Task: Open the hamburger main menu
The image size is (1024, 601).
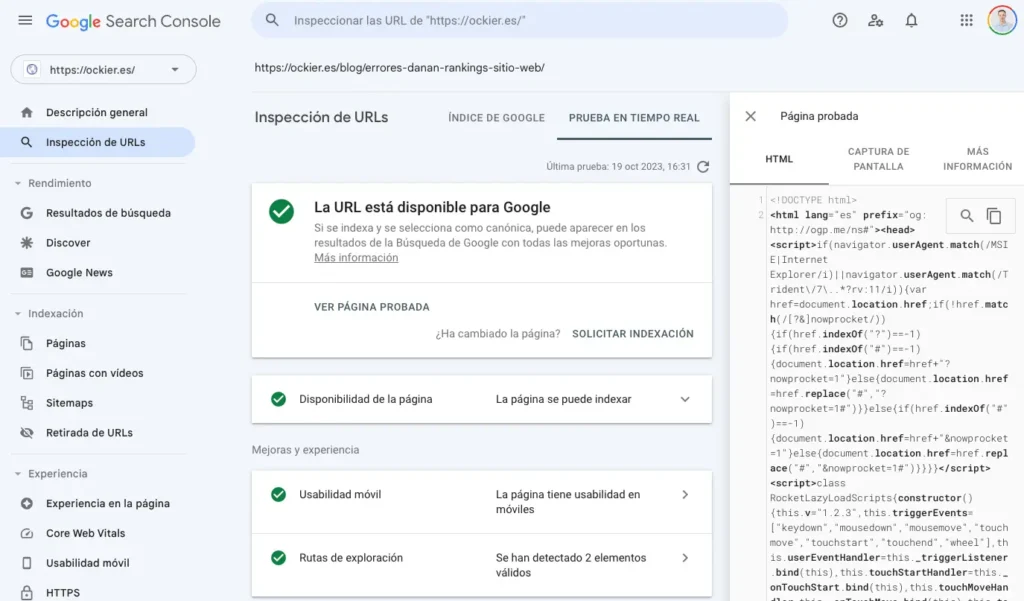Action: [25, 20]
